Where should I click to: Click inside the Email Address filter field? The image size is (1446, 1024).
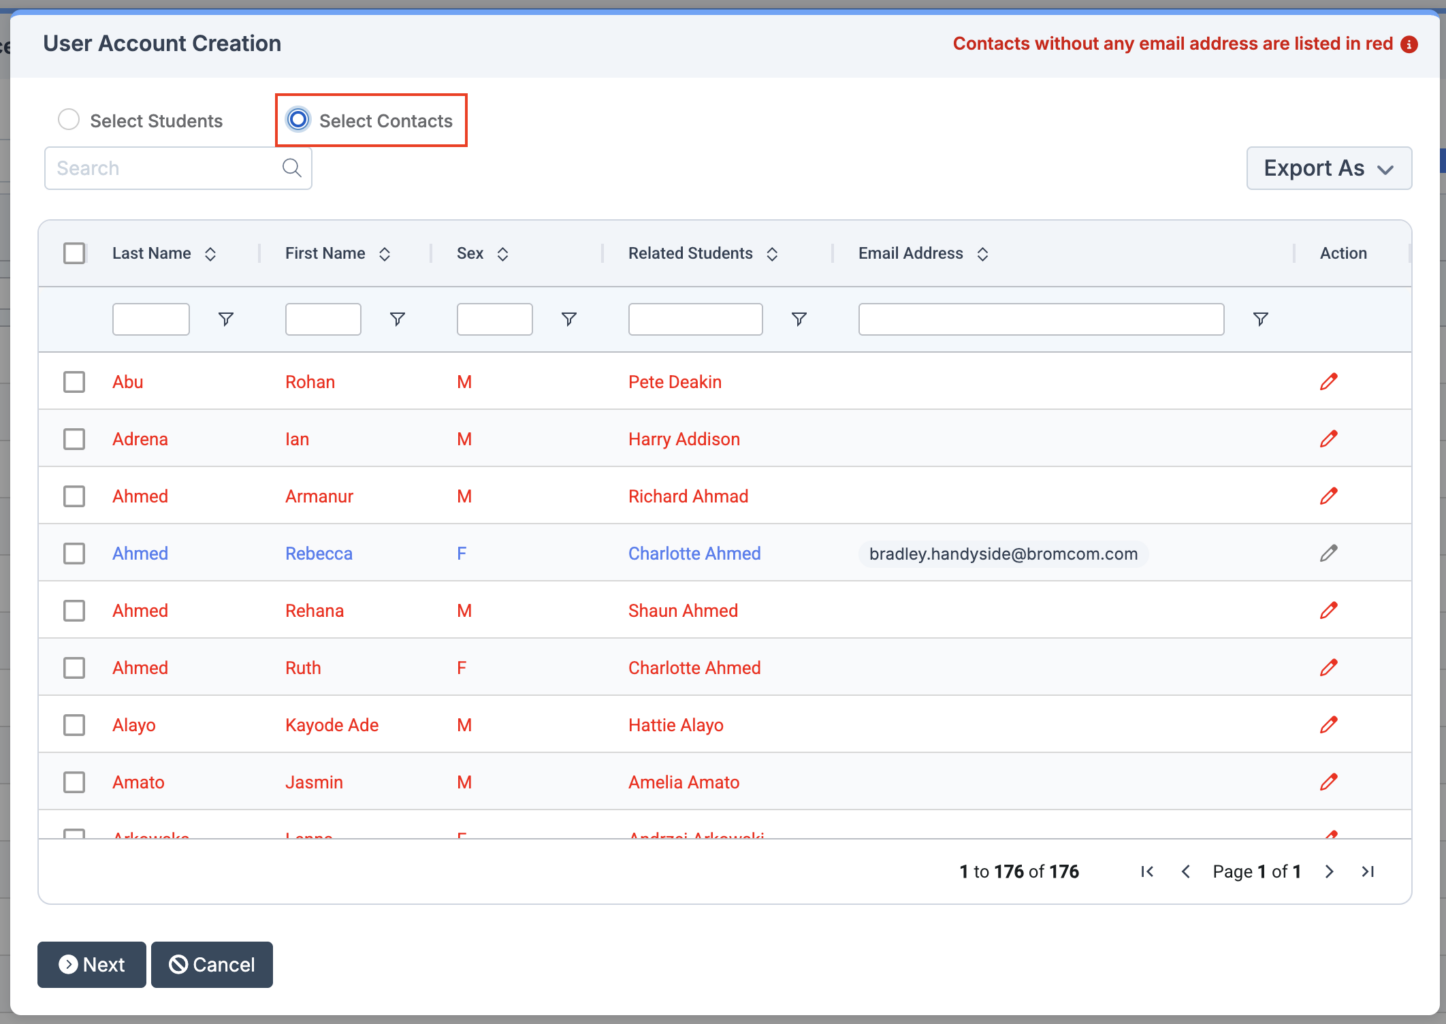[1040, 318]
